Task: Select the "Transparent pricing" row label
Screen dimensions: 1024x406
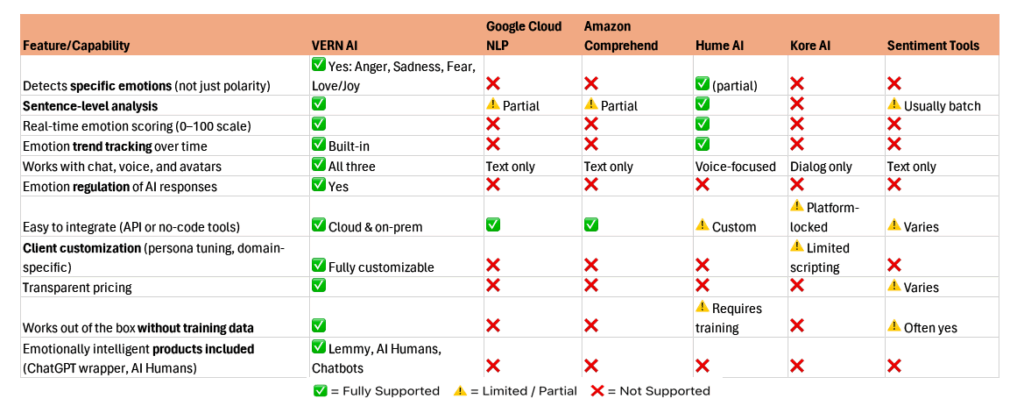Action: coord(78,286)
